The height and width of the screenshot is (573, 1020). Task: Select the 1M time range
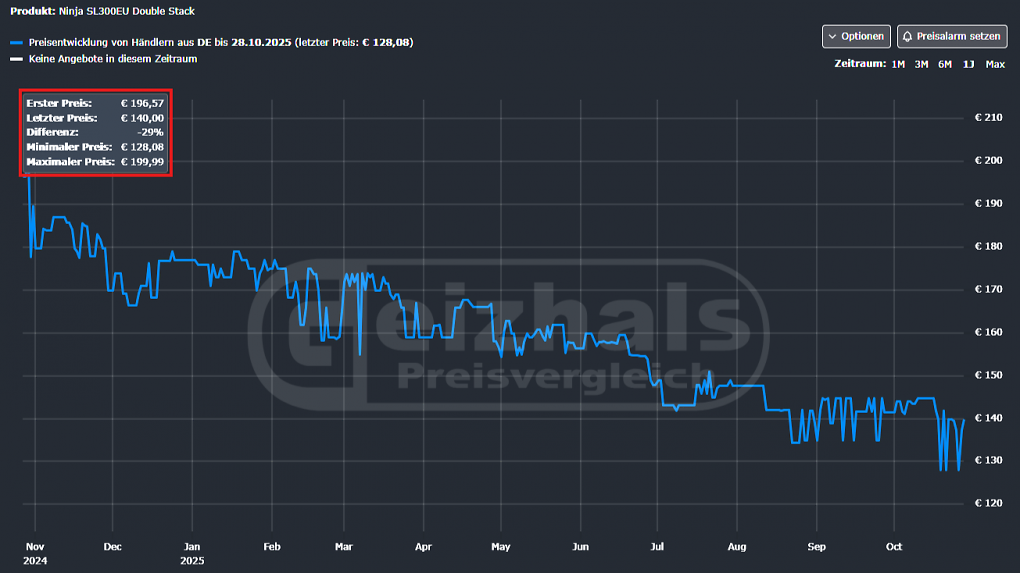pyautogui.click(x=898, y=64)
